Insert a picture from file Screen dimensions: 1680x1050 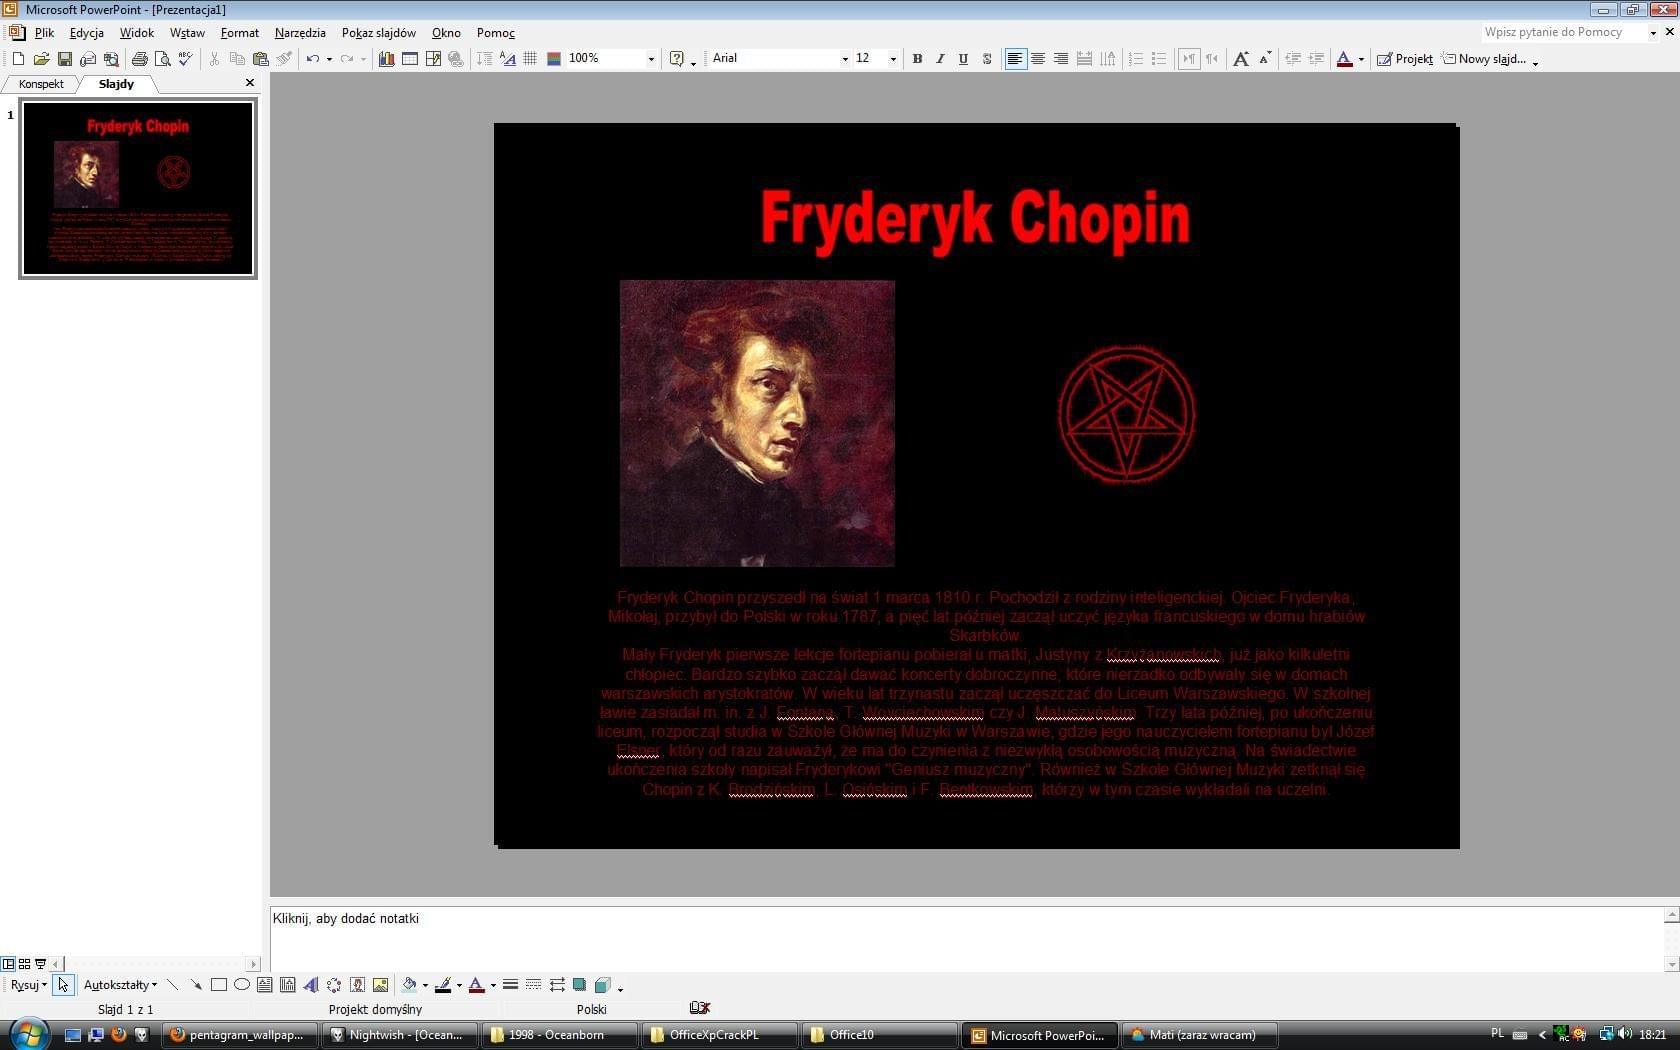[x=380, y=985]
